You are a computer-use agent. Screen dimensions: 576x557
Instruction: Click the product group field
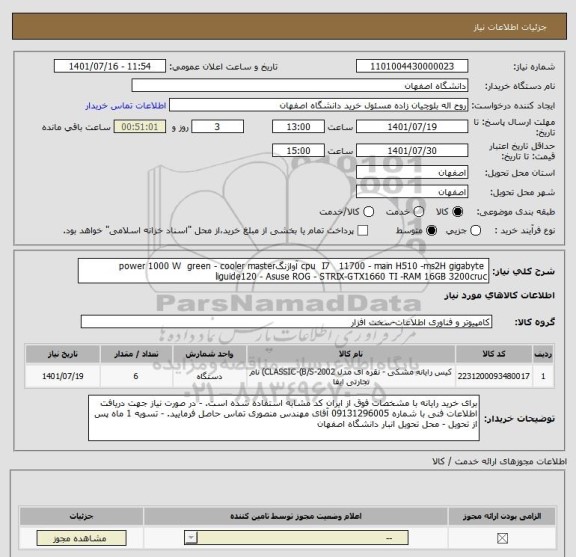pos(286,322)
